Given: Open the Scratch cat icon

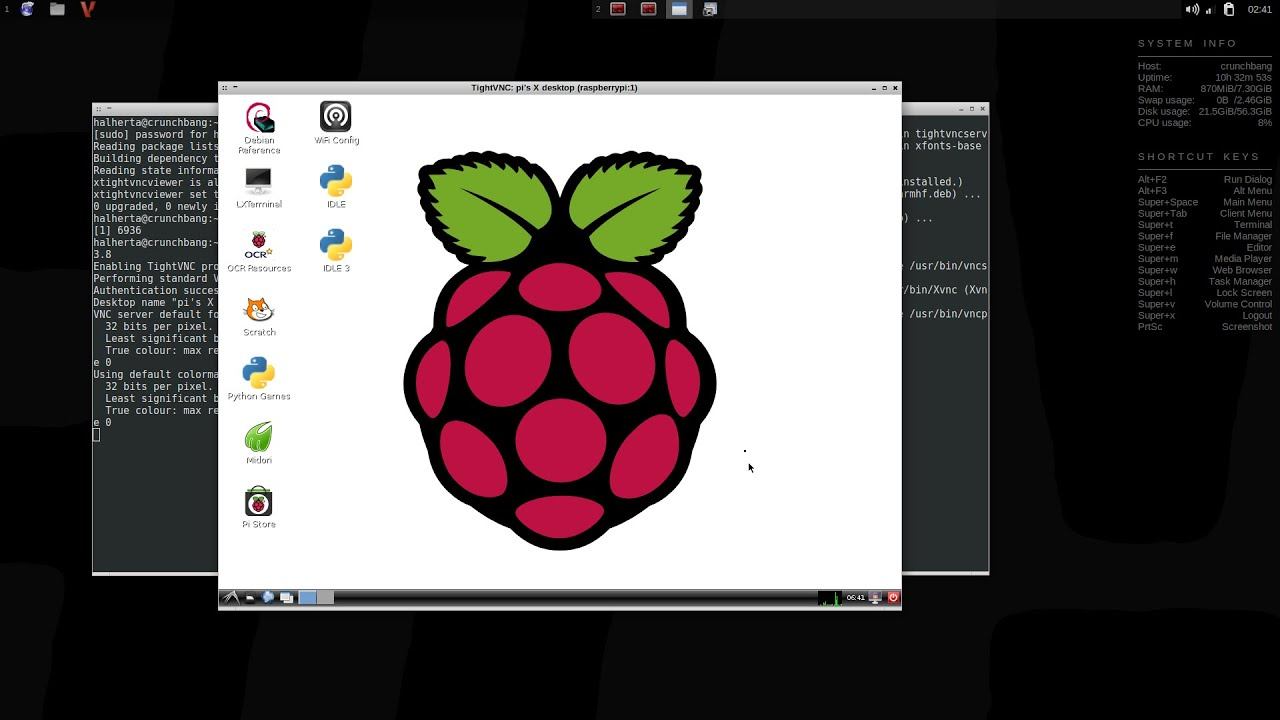Looking at the screenshot, I should tap(259, 315).
